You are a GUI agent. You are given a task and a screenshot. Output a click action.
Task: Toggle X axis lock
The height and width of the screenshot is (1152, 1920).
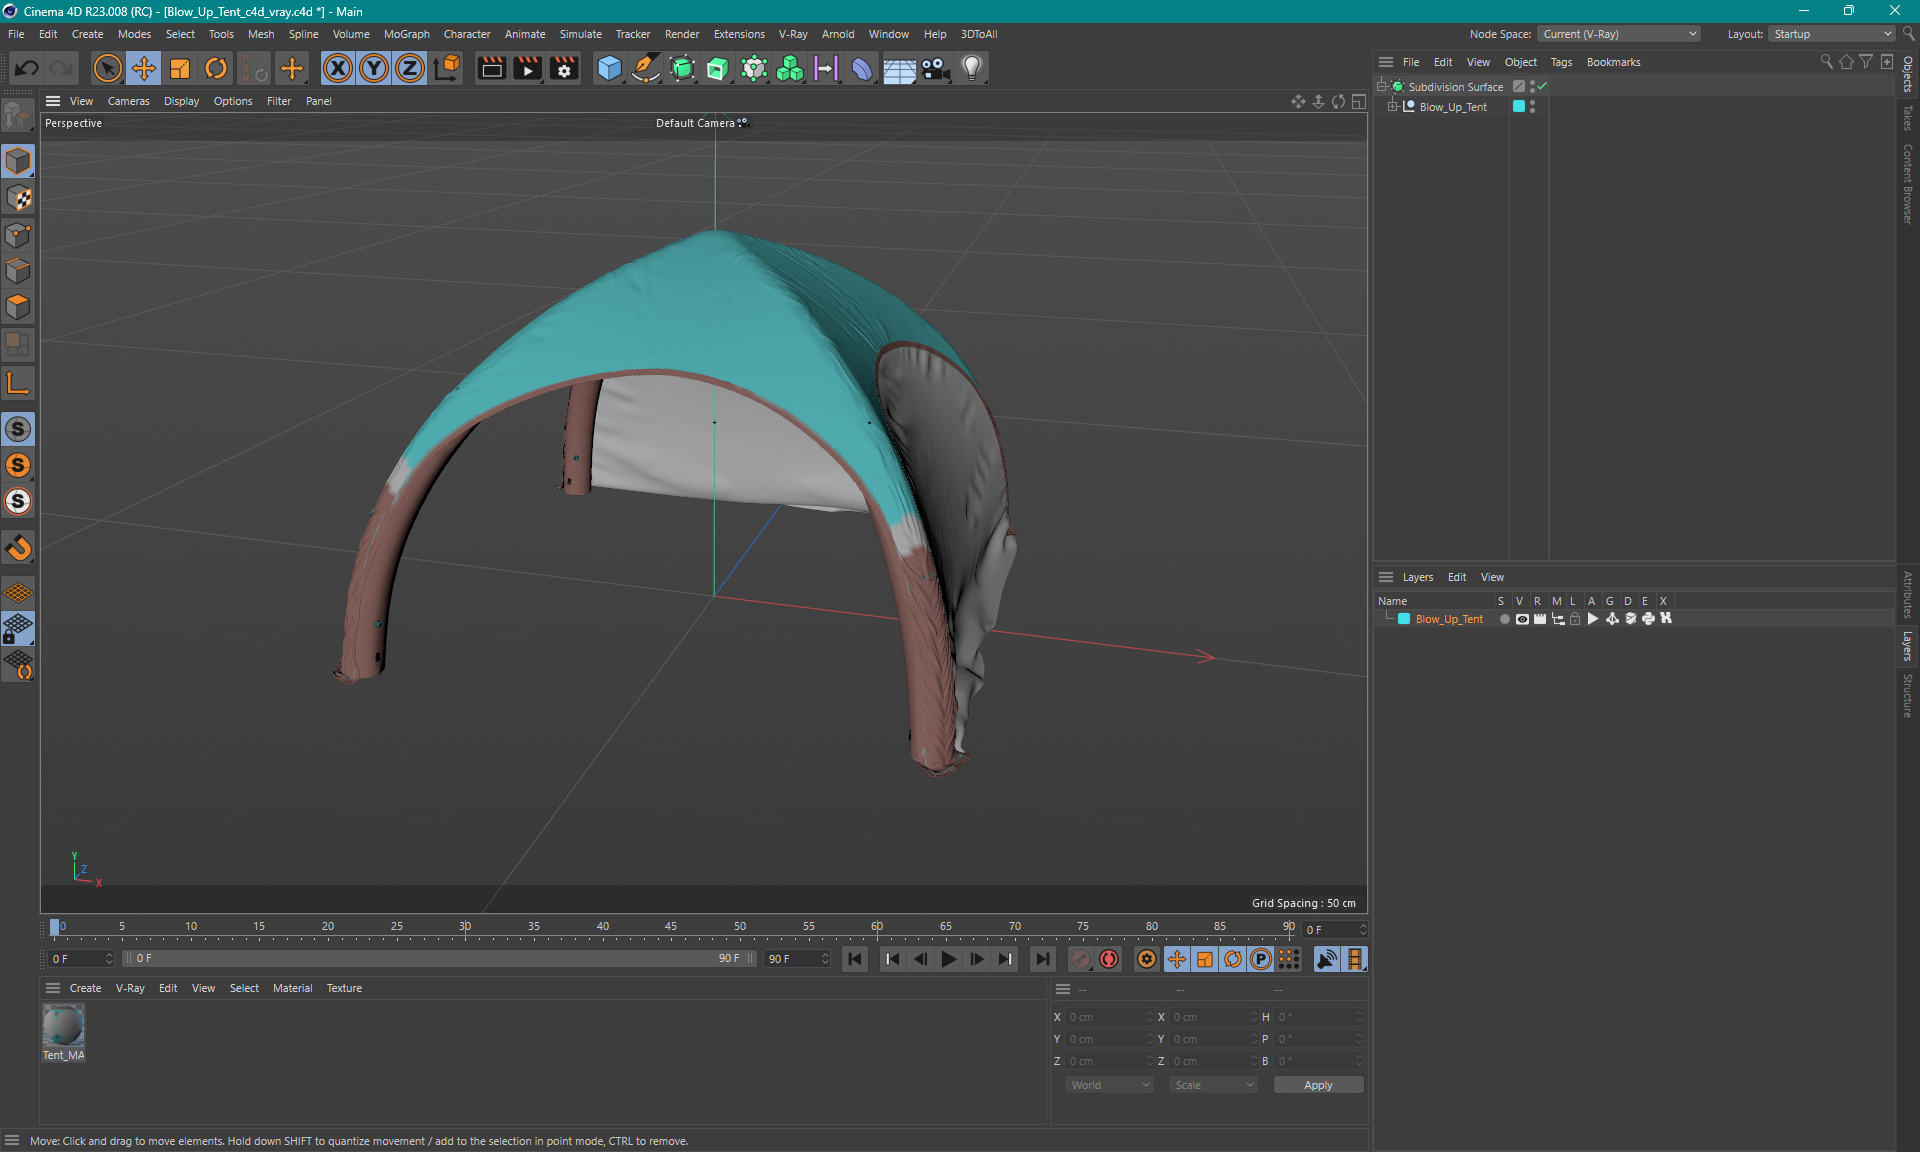pyautogui.click(x=338, y=68)
